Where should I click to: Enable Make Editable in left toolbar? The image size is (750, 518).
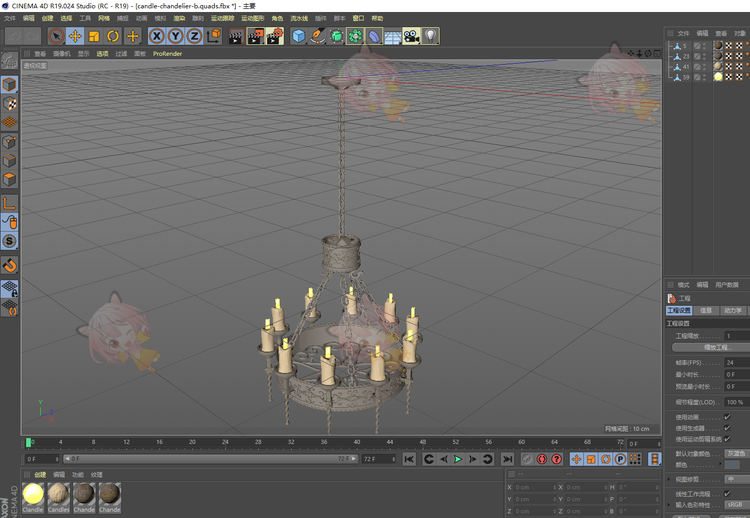(x=10, y=61)
